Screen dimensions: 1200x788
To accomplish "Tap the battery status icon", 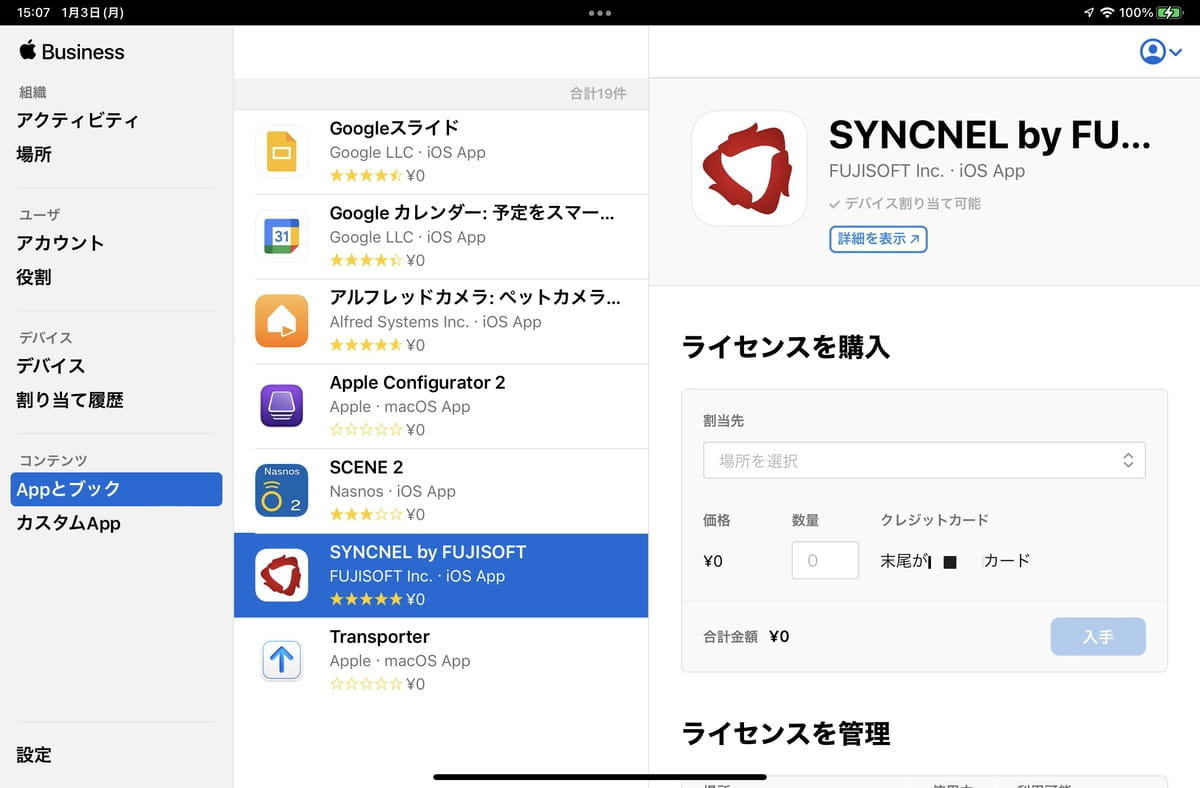I will tap(1170, 13).
